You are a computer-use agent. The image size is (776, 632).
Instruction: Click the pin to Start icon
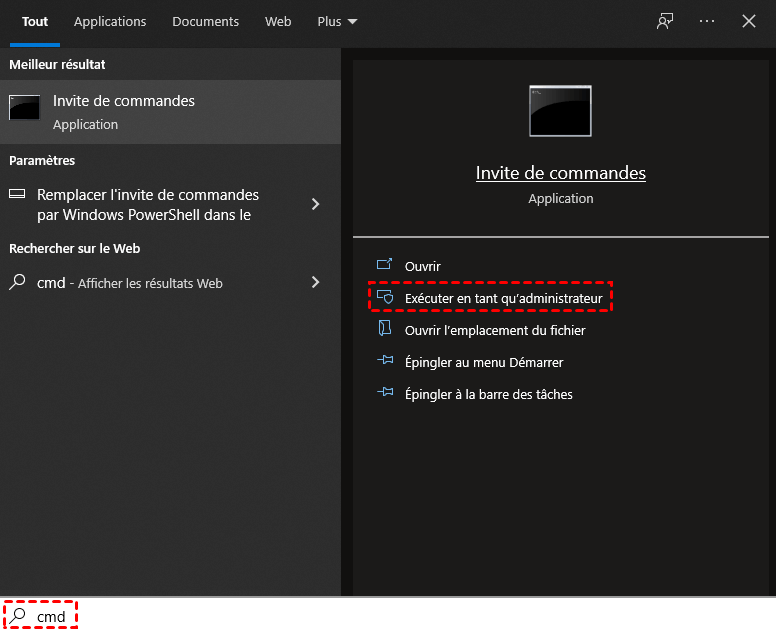click(385, 362)
